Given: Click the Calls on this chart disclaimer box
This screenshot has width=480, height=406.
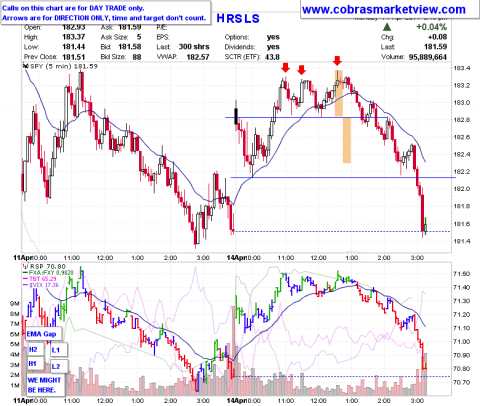Looking at the screenshot, I should [105, 13].
